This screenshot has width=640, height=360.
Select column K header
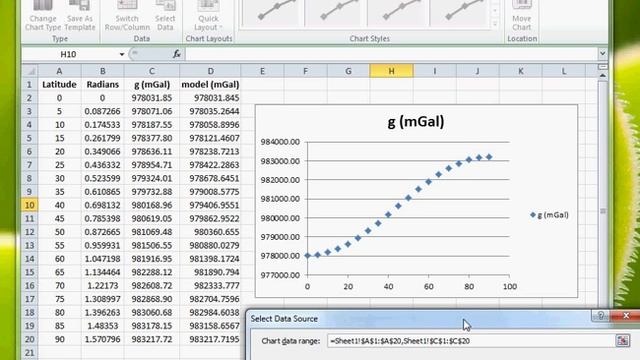(520, 71)
